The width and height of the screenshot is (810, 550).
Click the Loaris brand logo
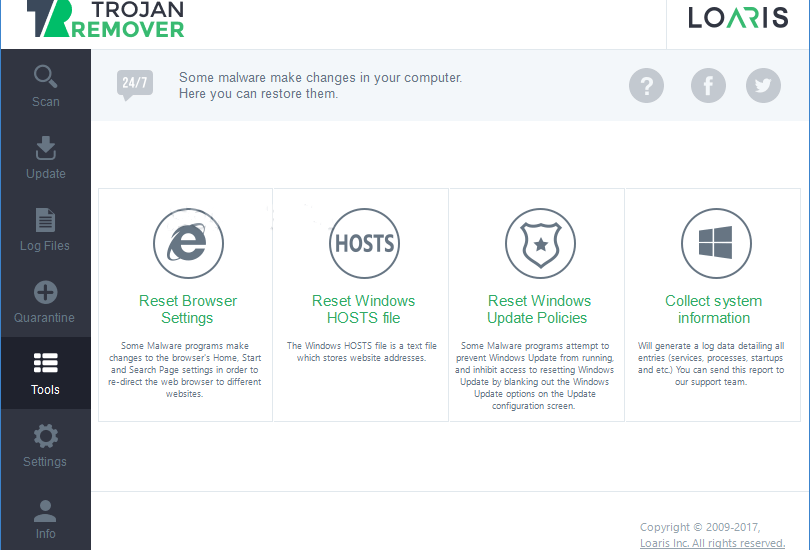click(x=738, y=18)
